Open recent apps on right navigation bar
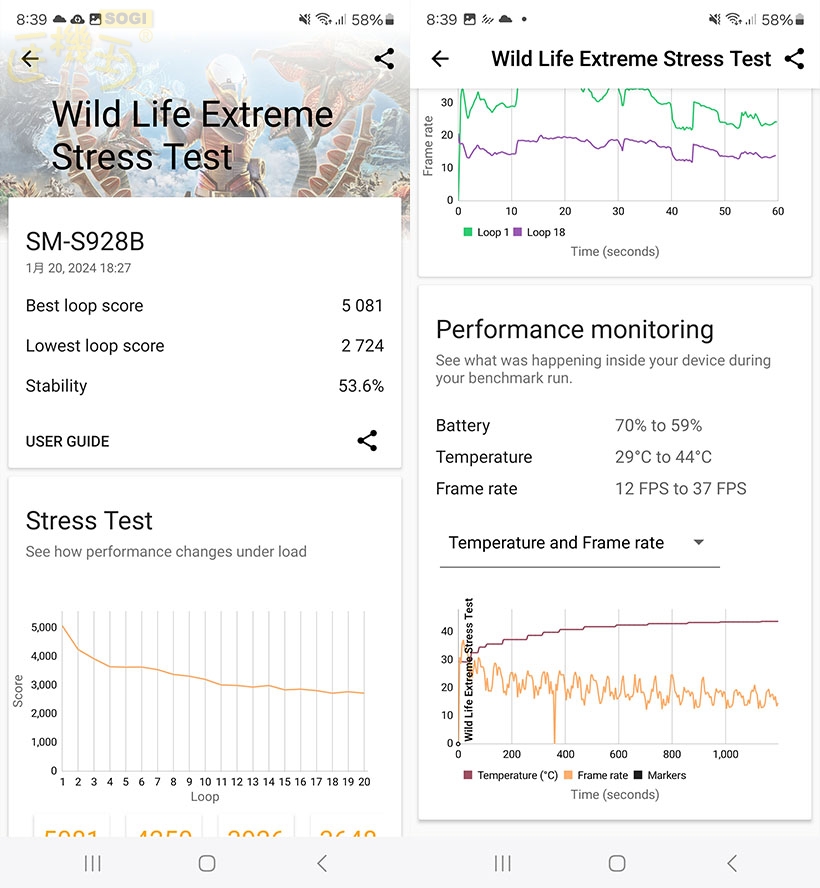 pos(503,863)
